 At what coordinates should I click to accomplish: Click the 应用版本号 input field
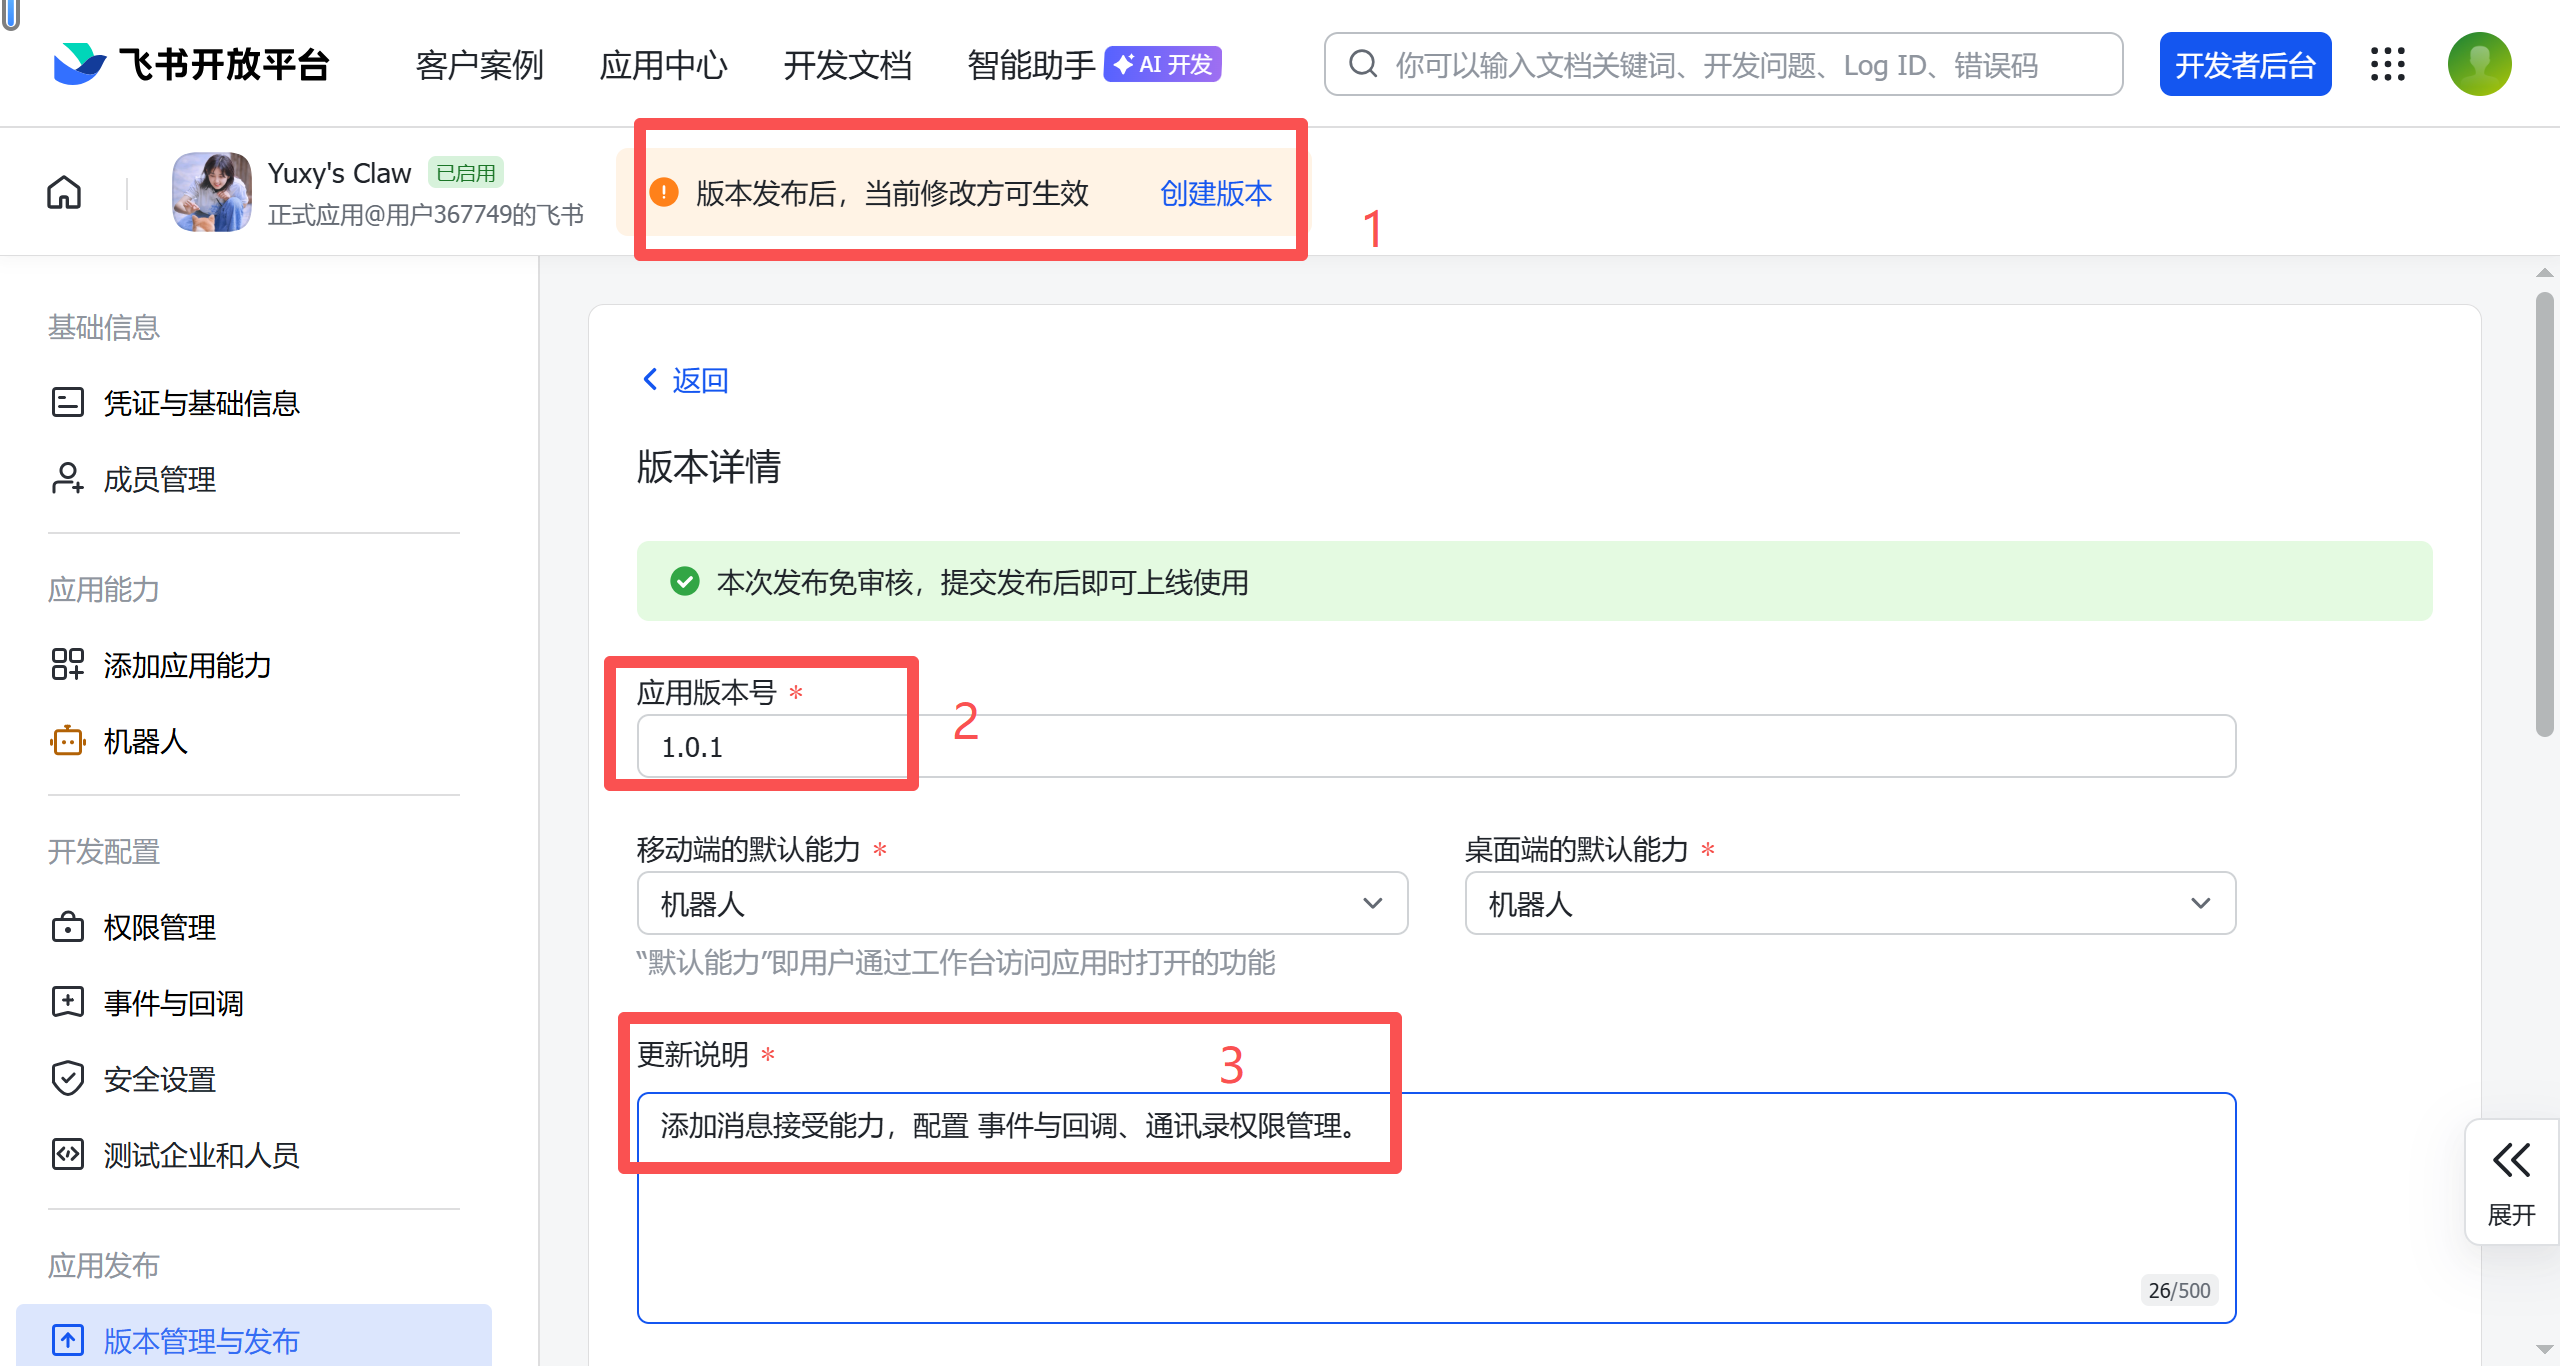1435,746
